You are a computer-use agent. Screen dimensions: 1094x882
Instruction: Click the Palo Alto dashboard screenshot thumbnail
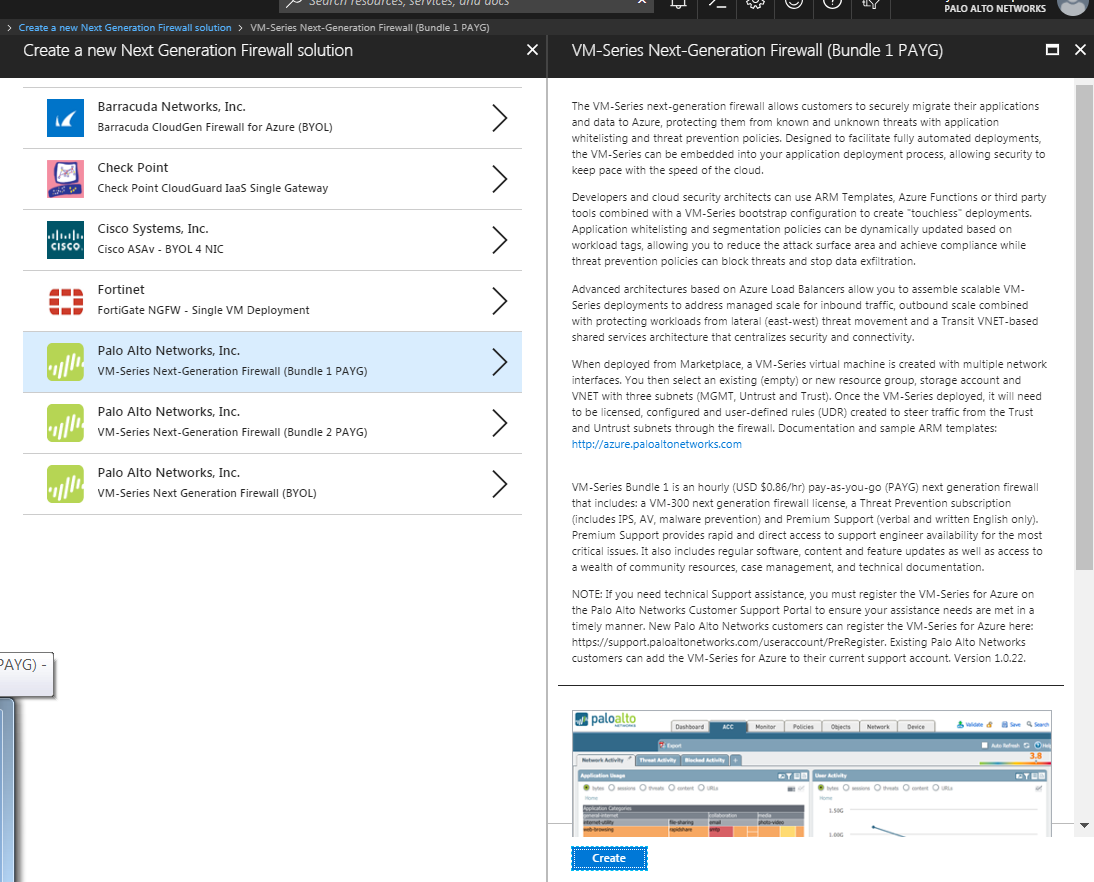pyautogui.click(x=811, y=774)
